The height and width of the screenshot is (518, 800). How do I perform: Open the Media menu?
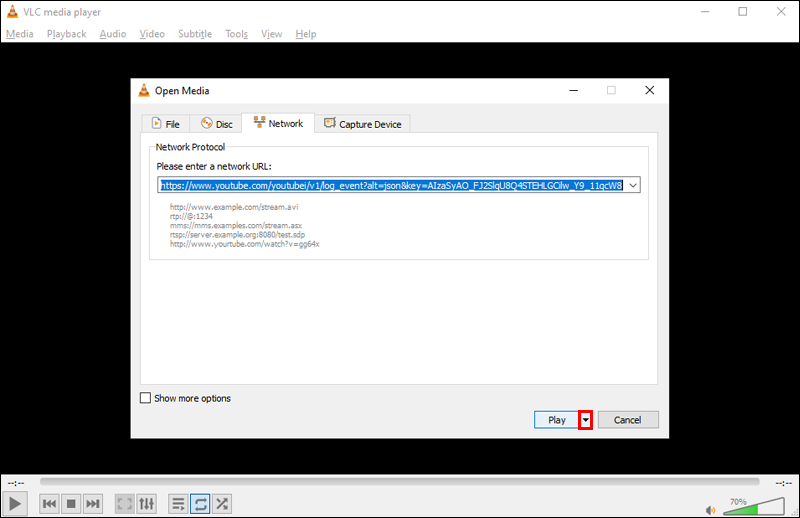20,34
